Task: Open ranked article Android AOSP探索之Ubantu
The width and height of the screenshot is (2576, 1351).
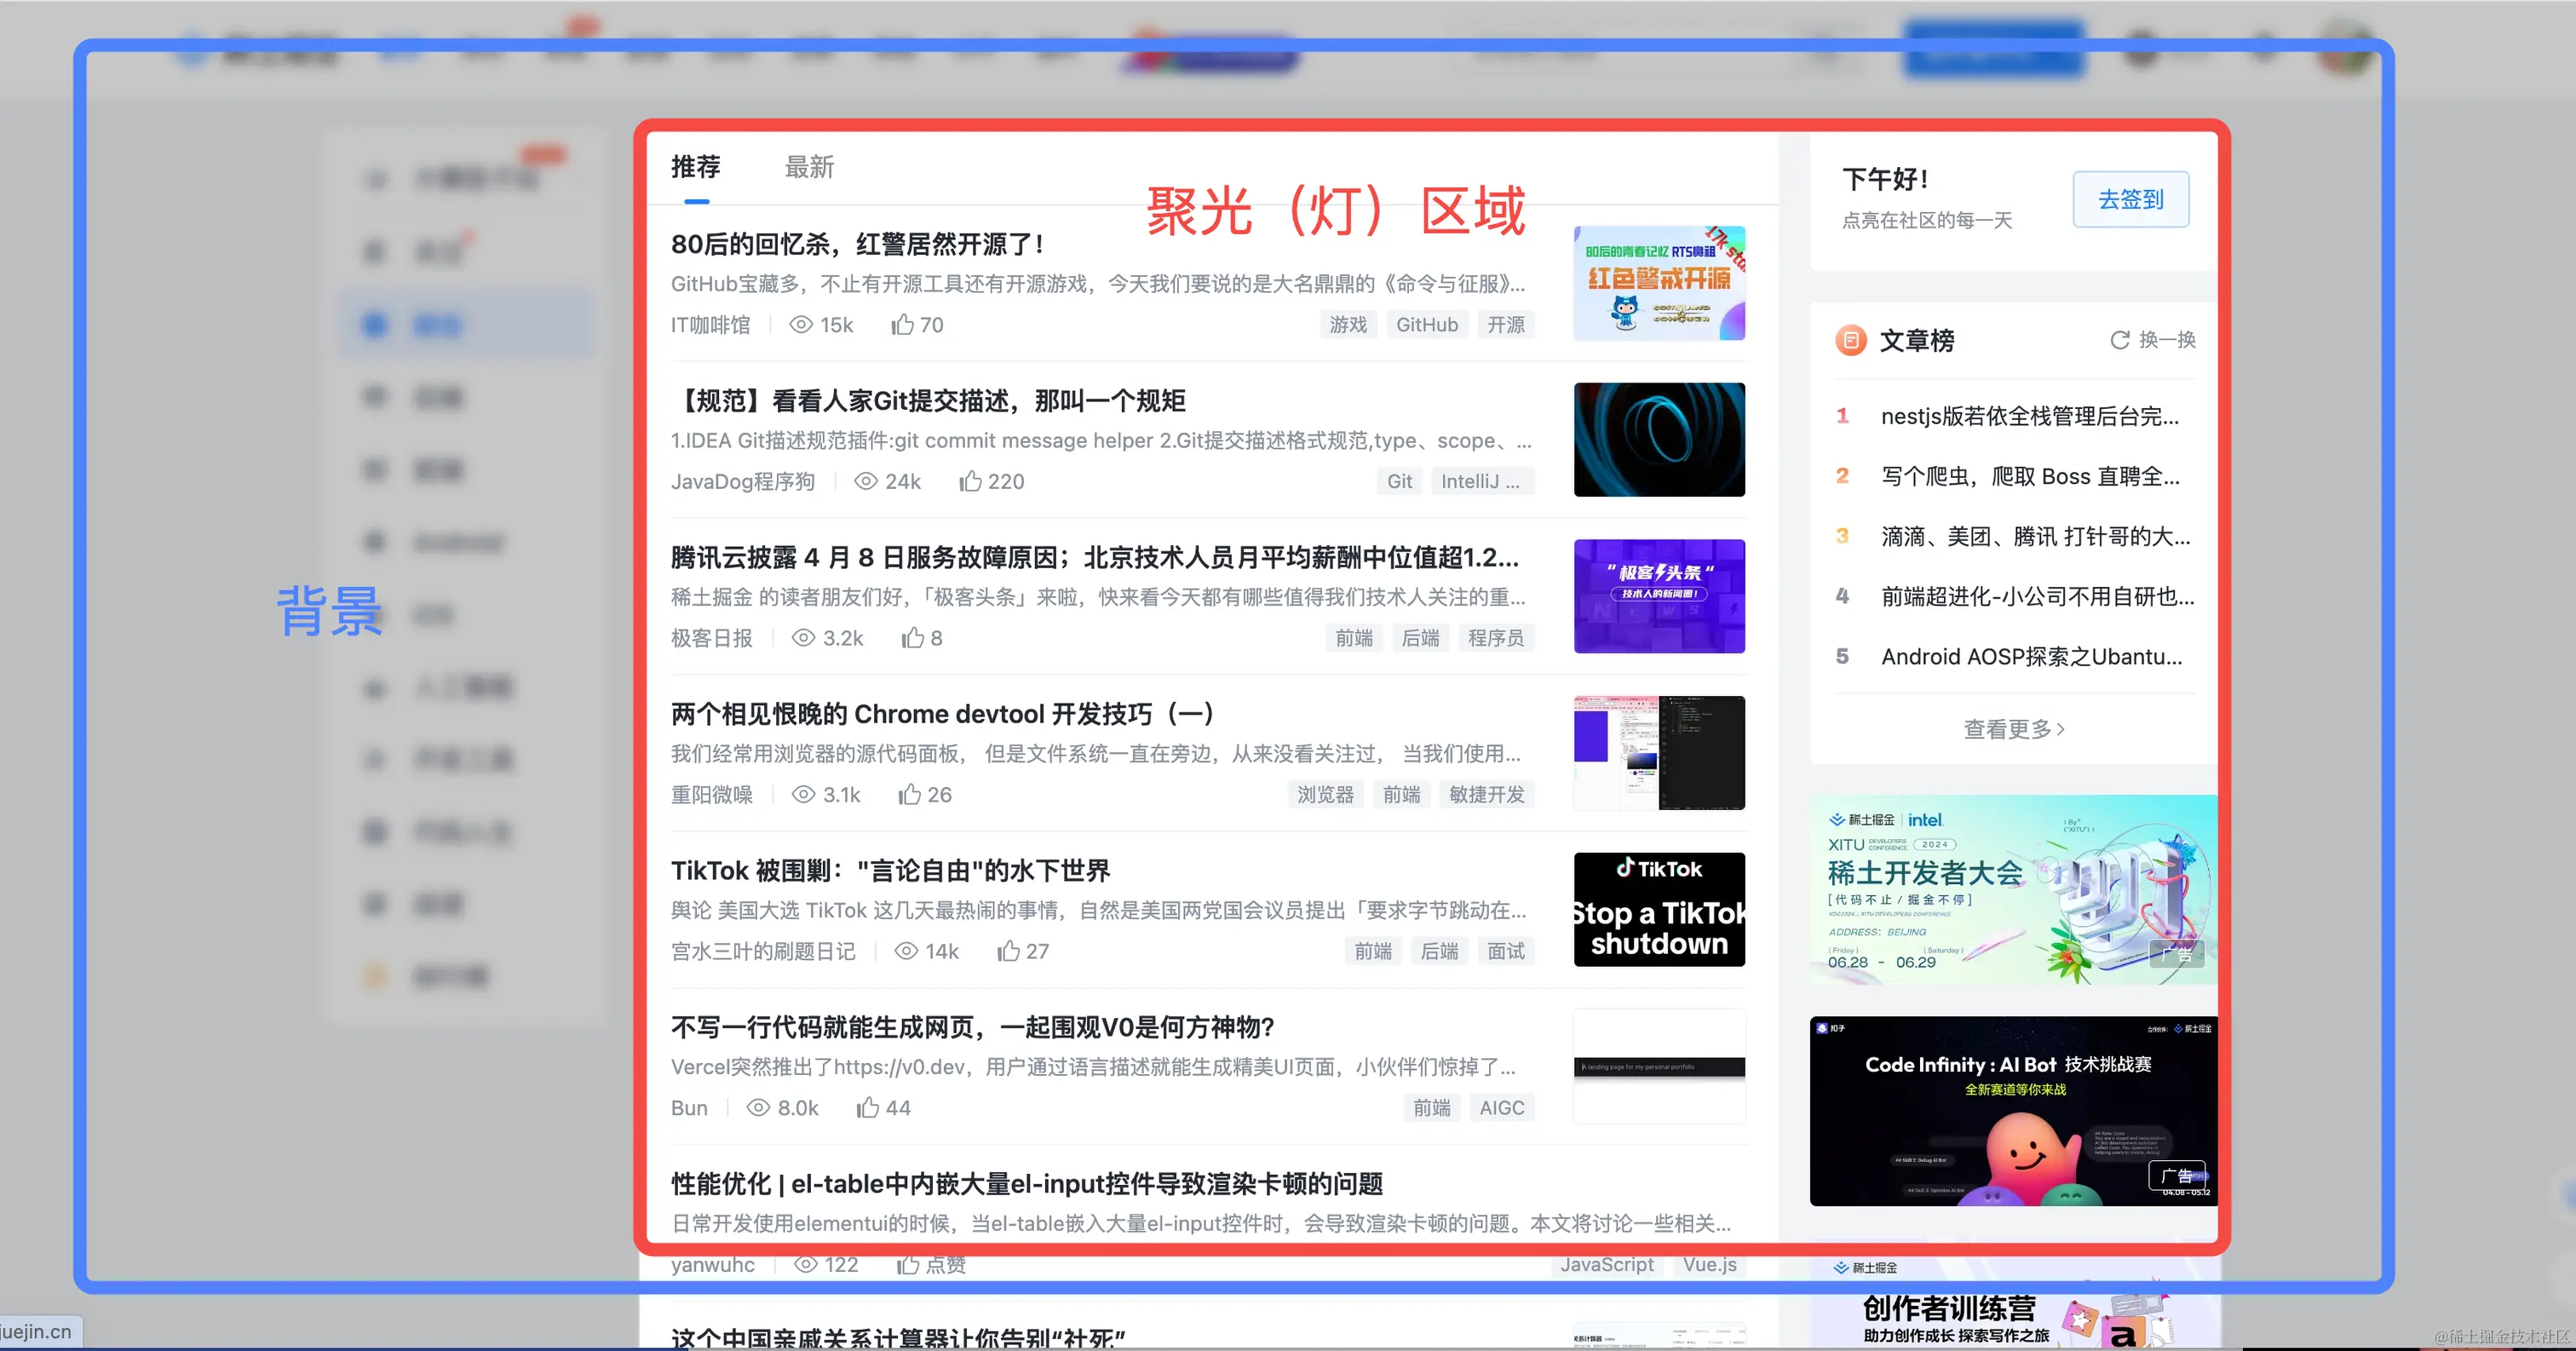Action: point(2031,656)
